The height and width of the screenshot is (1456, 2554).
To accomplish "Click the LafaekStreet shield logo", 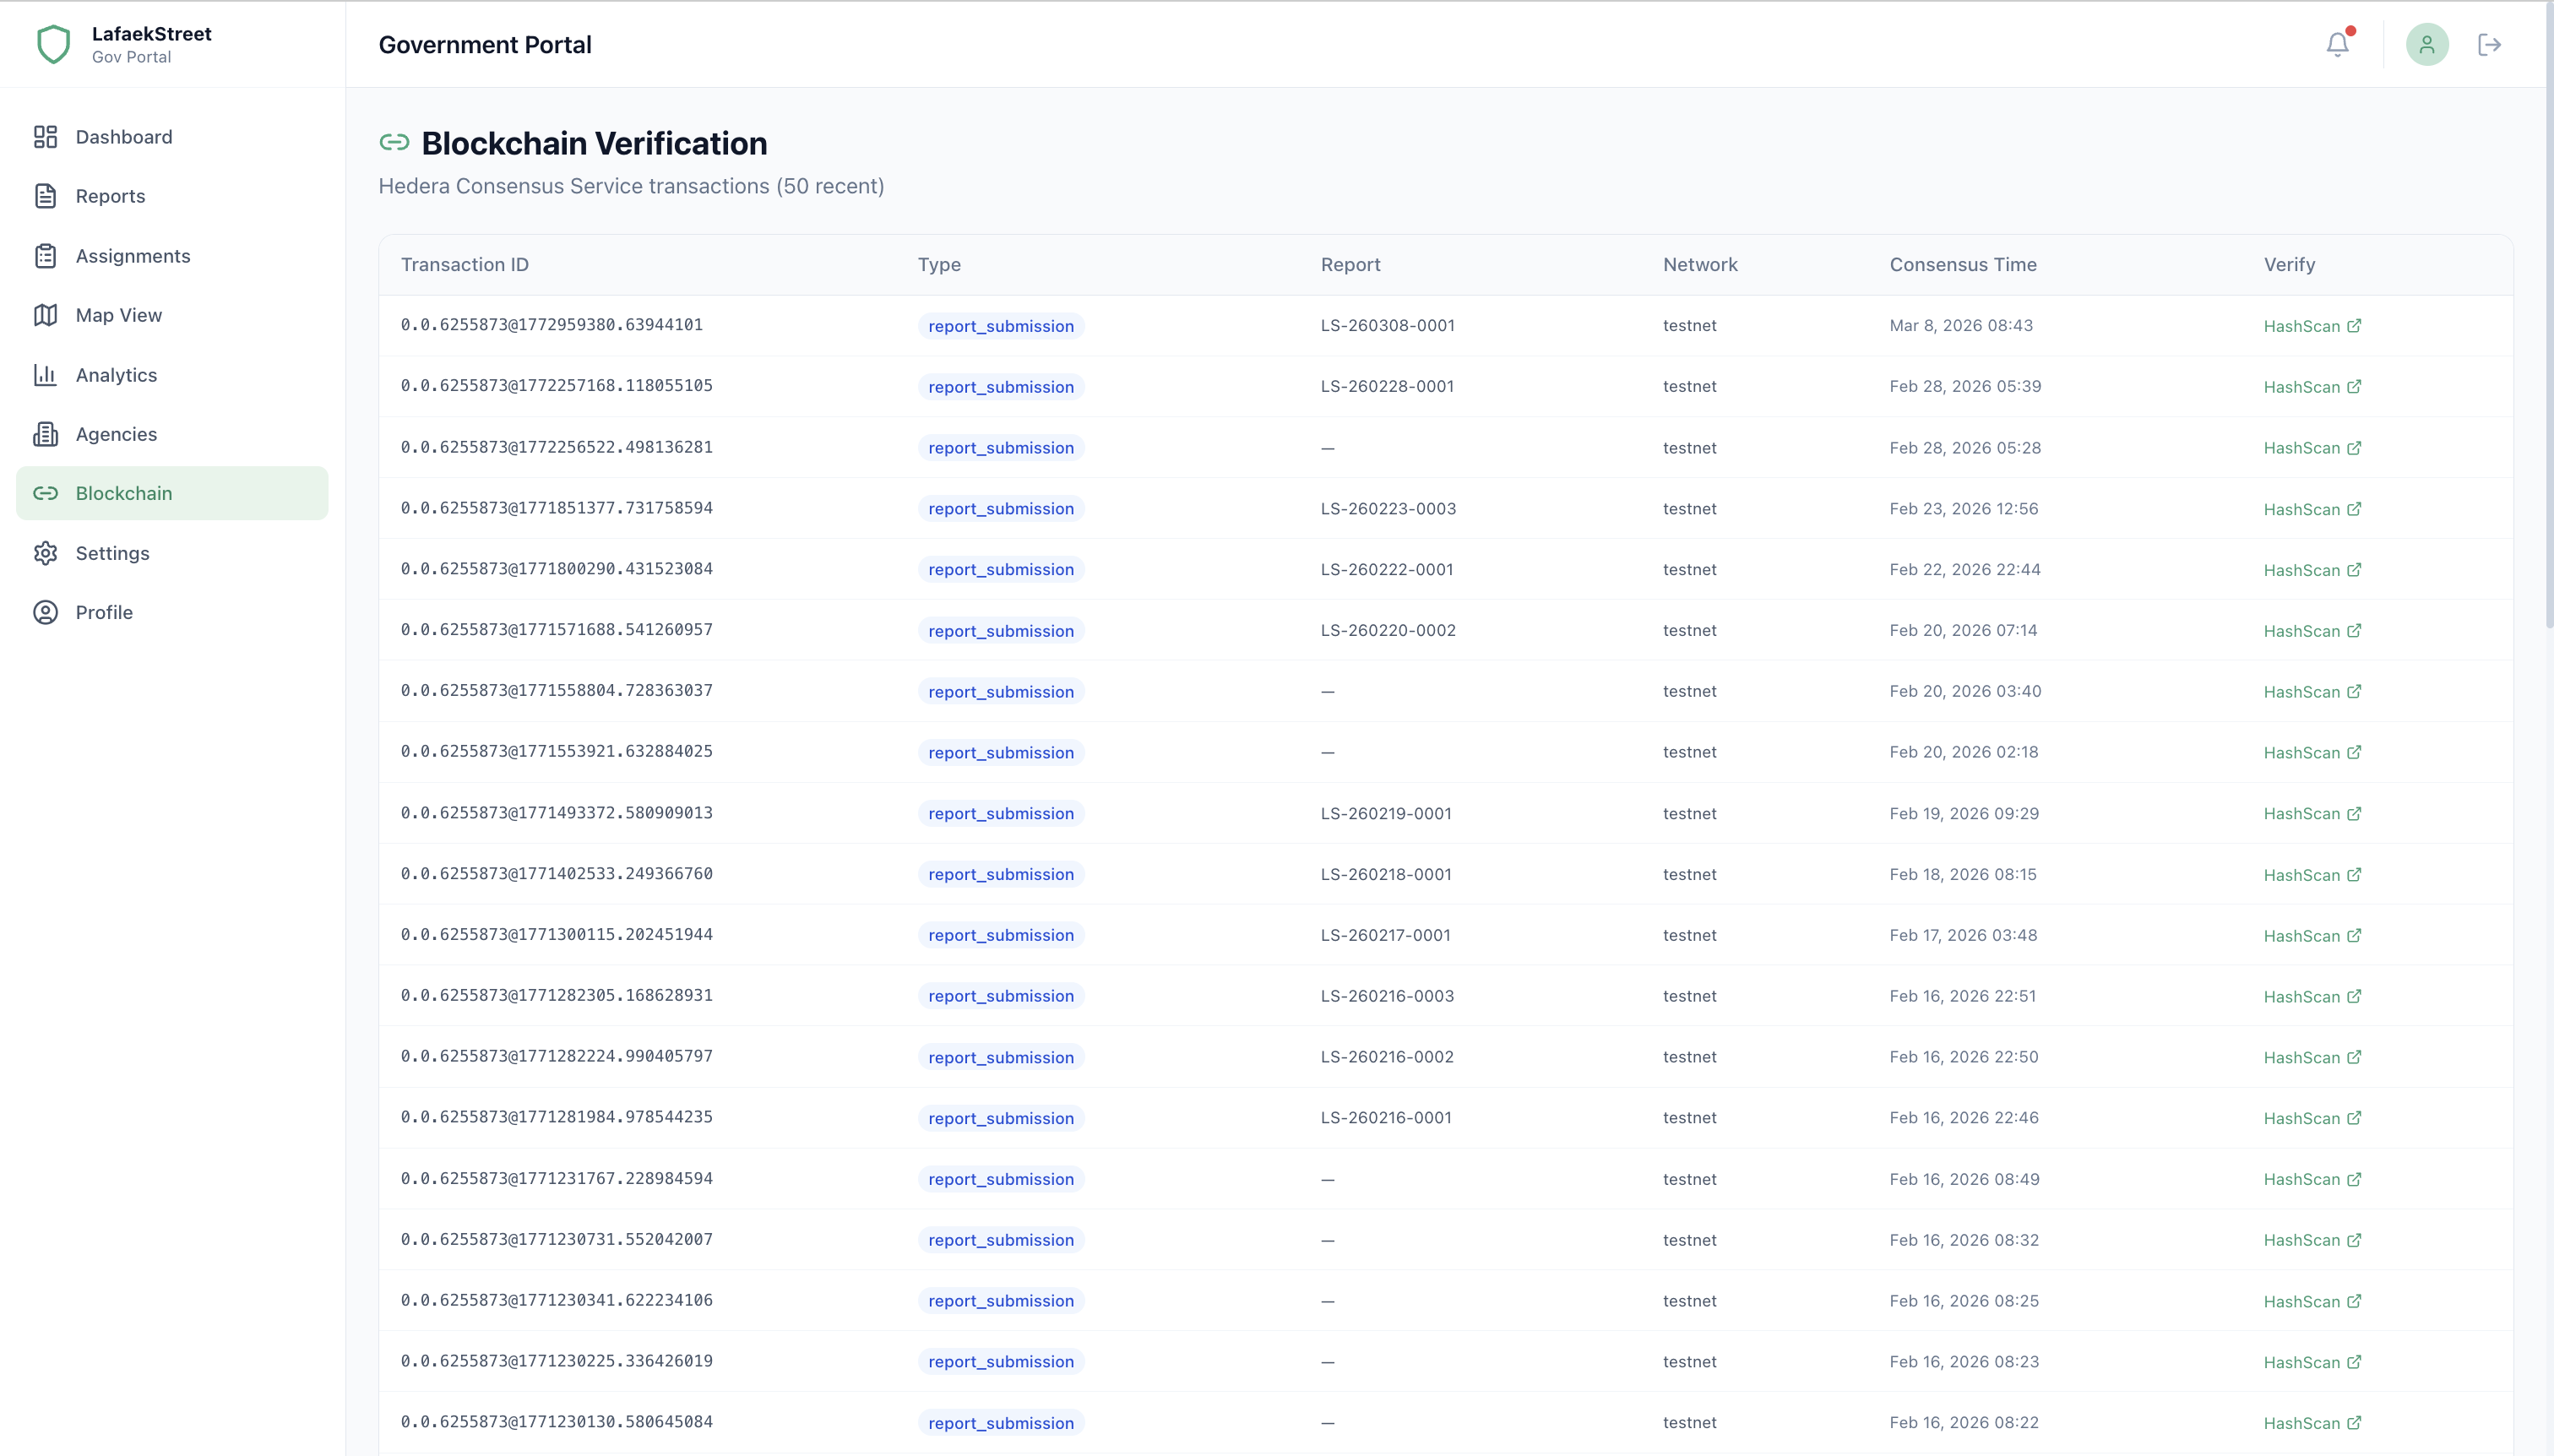I will (53, 43).
